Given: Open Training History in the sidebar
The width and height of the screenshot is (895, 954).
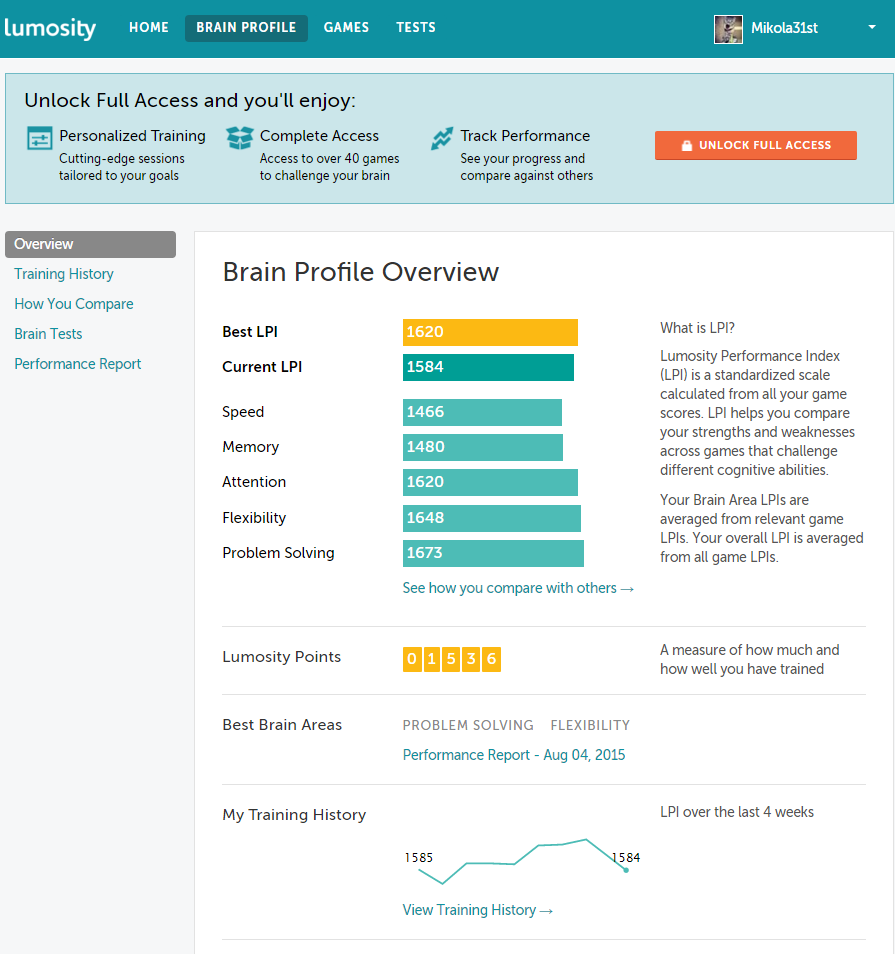Looking at the screenshot, I should coord(64,274).
